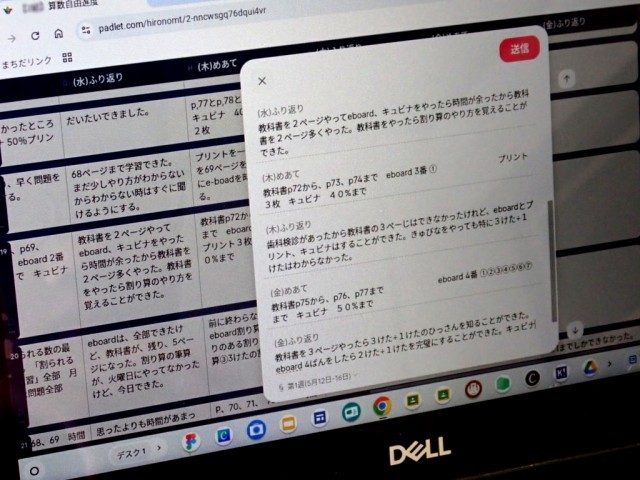Edit the (水)ふり返り field in the dialog

394,125
